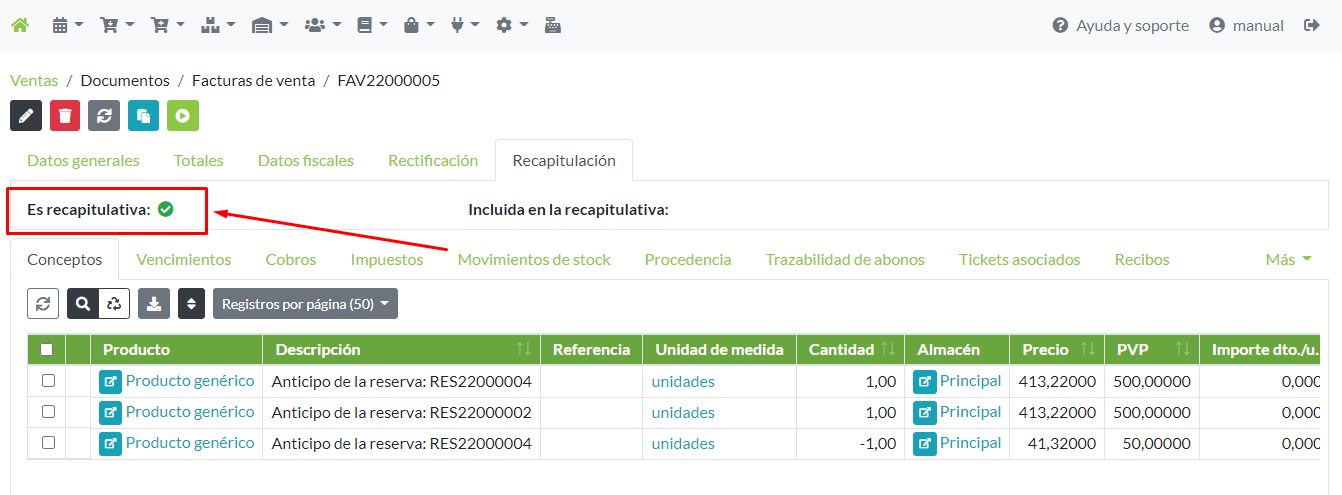The width and height of the screenshot is (1342, 495).
Task: Open the search filter magnifier button
Action: click(83, 304)
